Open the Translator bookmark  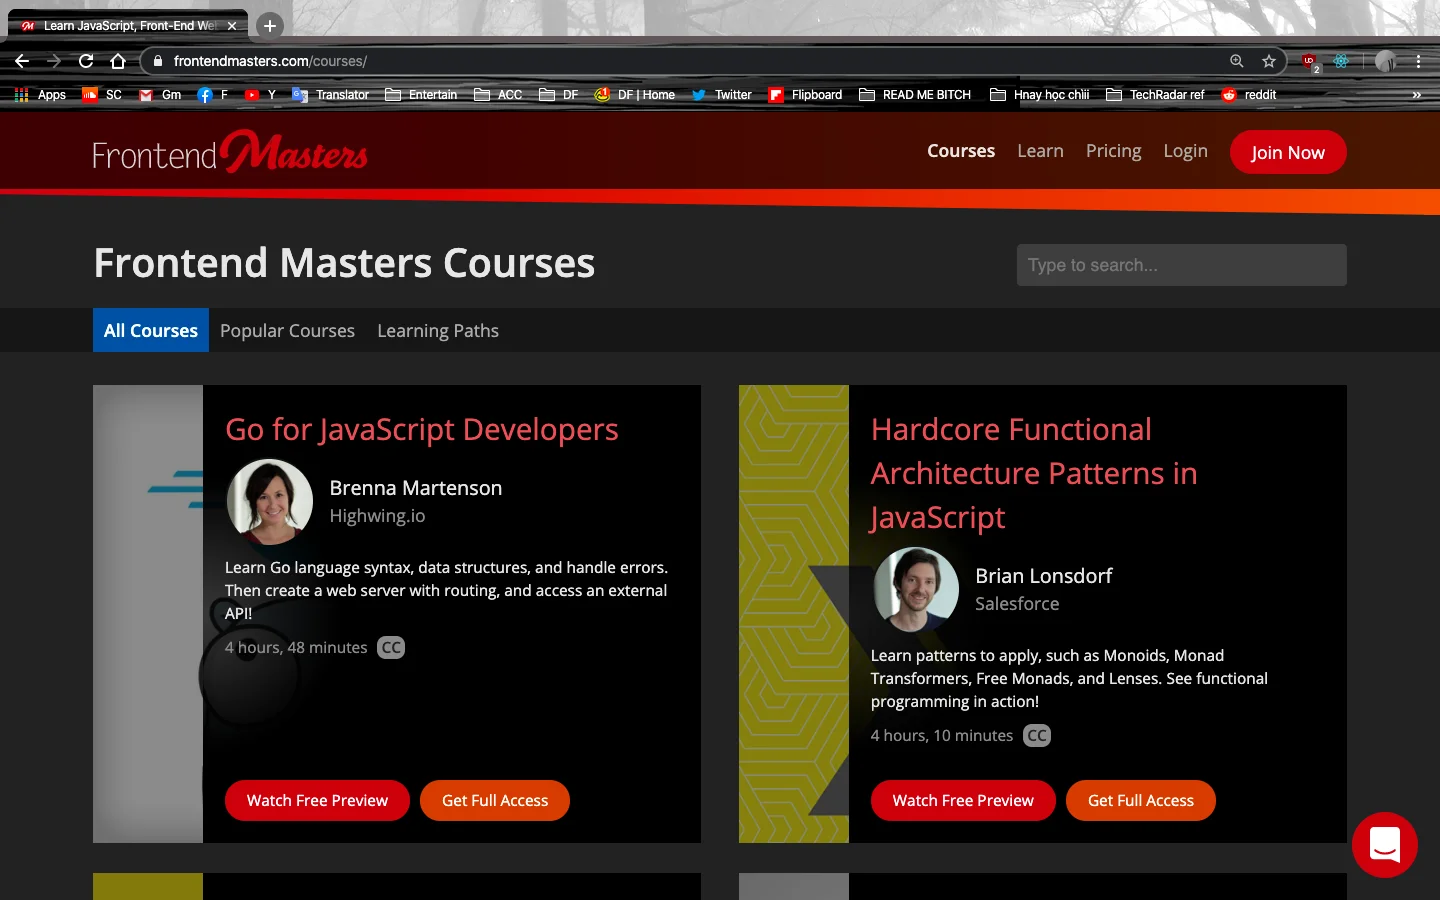[330, 95]
